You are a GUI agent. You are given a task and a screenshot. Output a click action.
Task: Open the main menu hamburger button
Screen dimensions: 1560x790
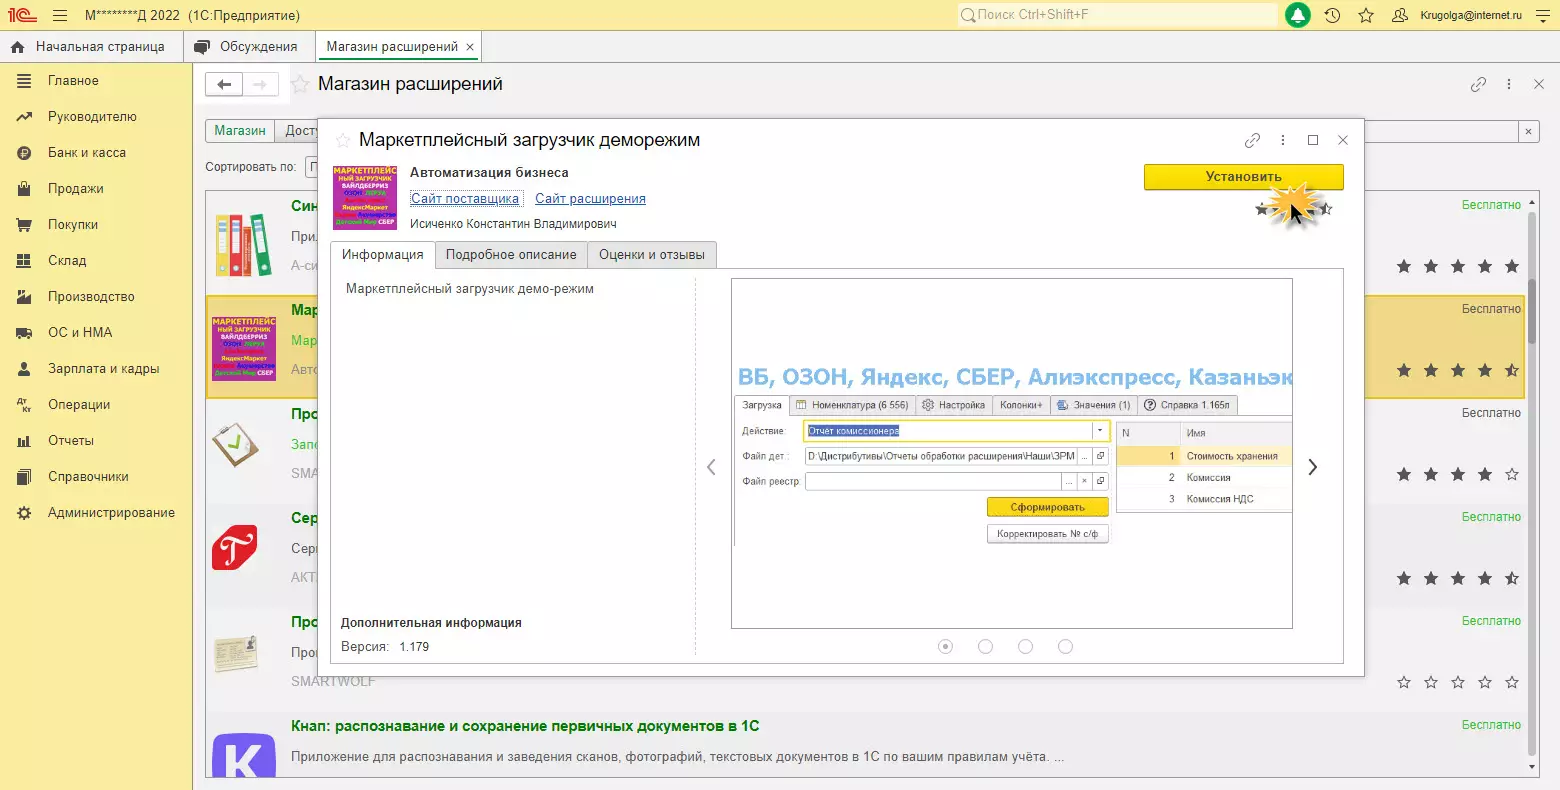[x=59, y=15]
